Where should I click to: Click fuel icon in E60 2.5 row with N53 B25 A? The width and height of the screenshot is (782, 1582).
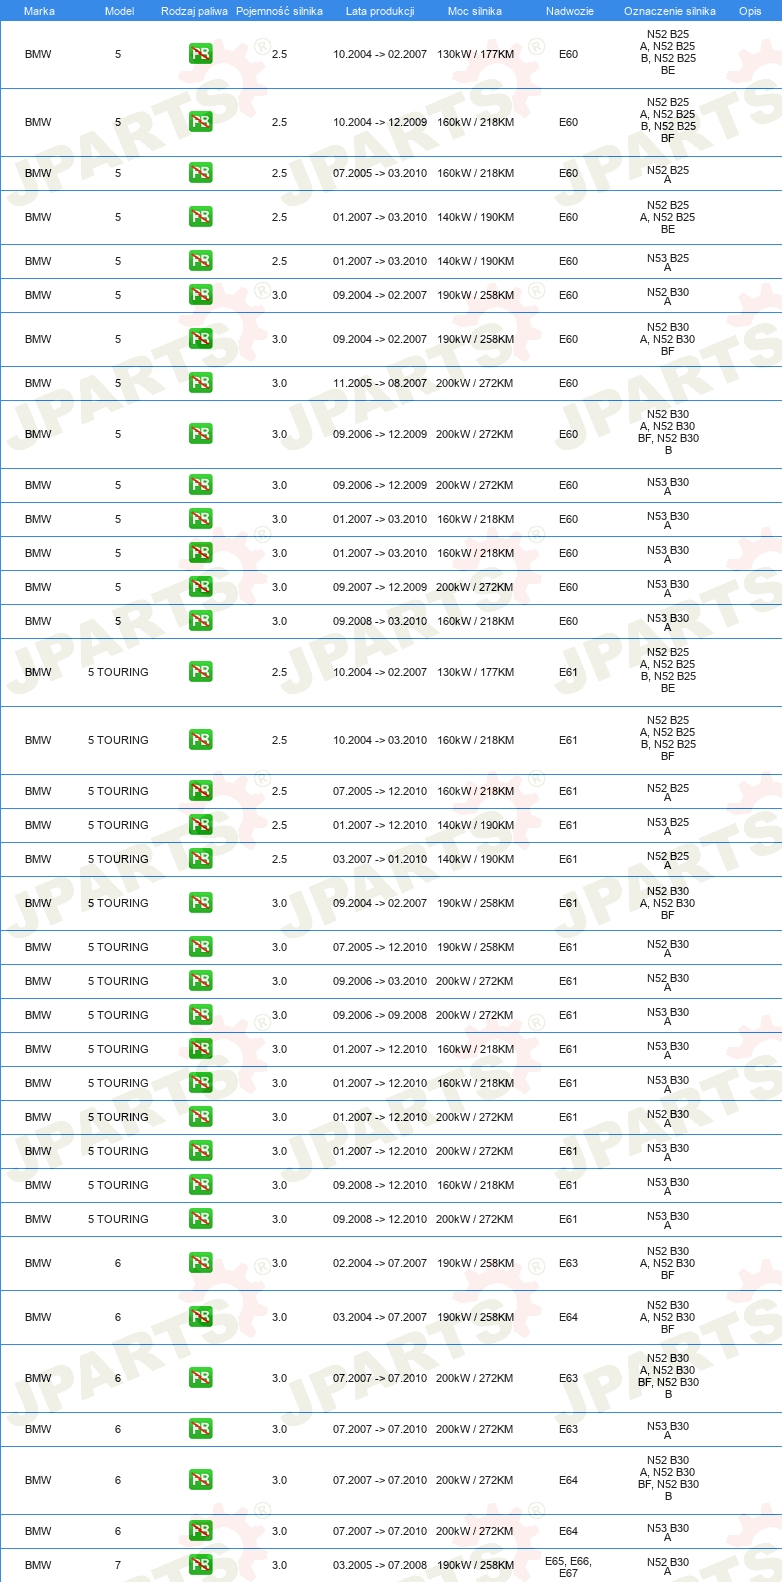[200, 261]
